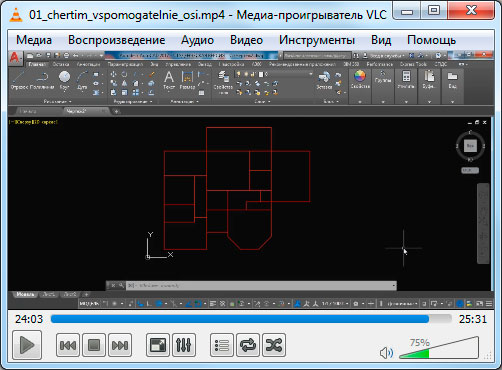Add a new drawing tab with plus button
Screen dimensions: 502x370
click(116, 112)
